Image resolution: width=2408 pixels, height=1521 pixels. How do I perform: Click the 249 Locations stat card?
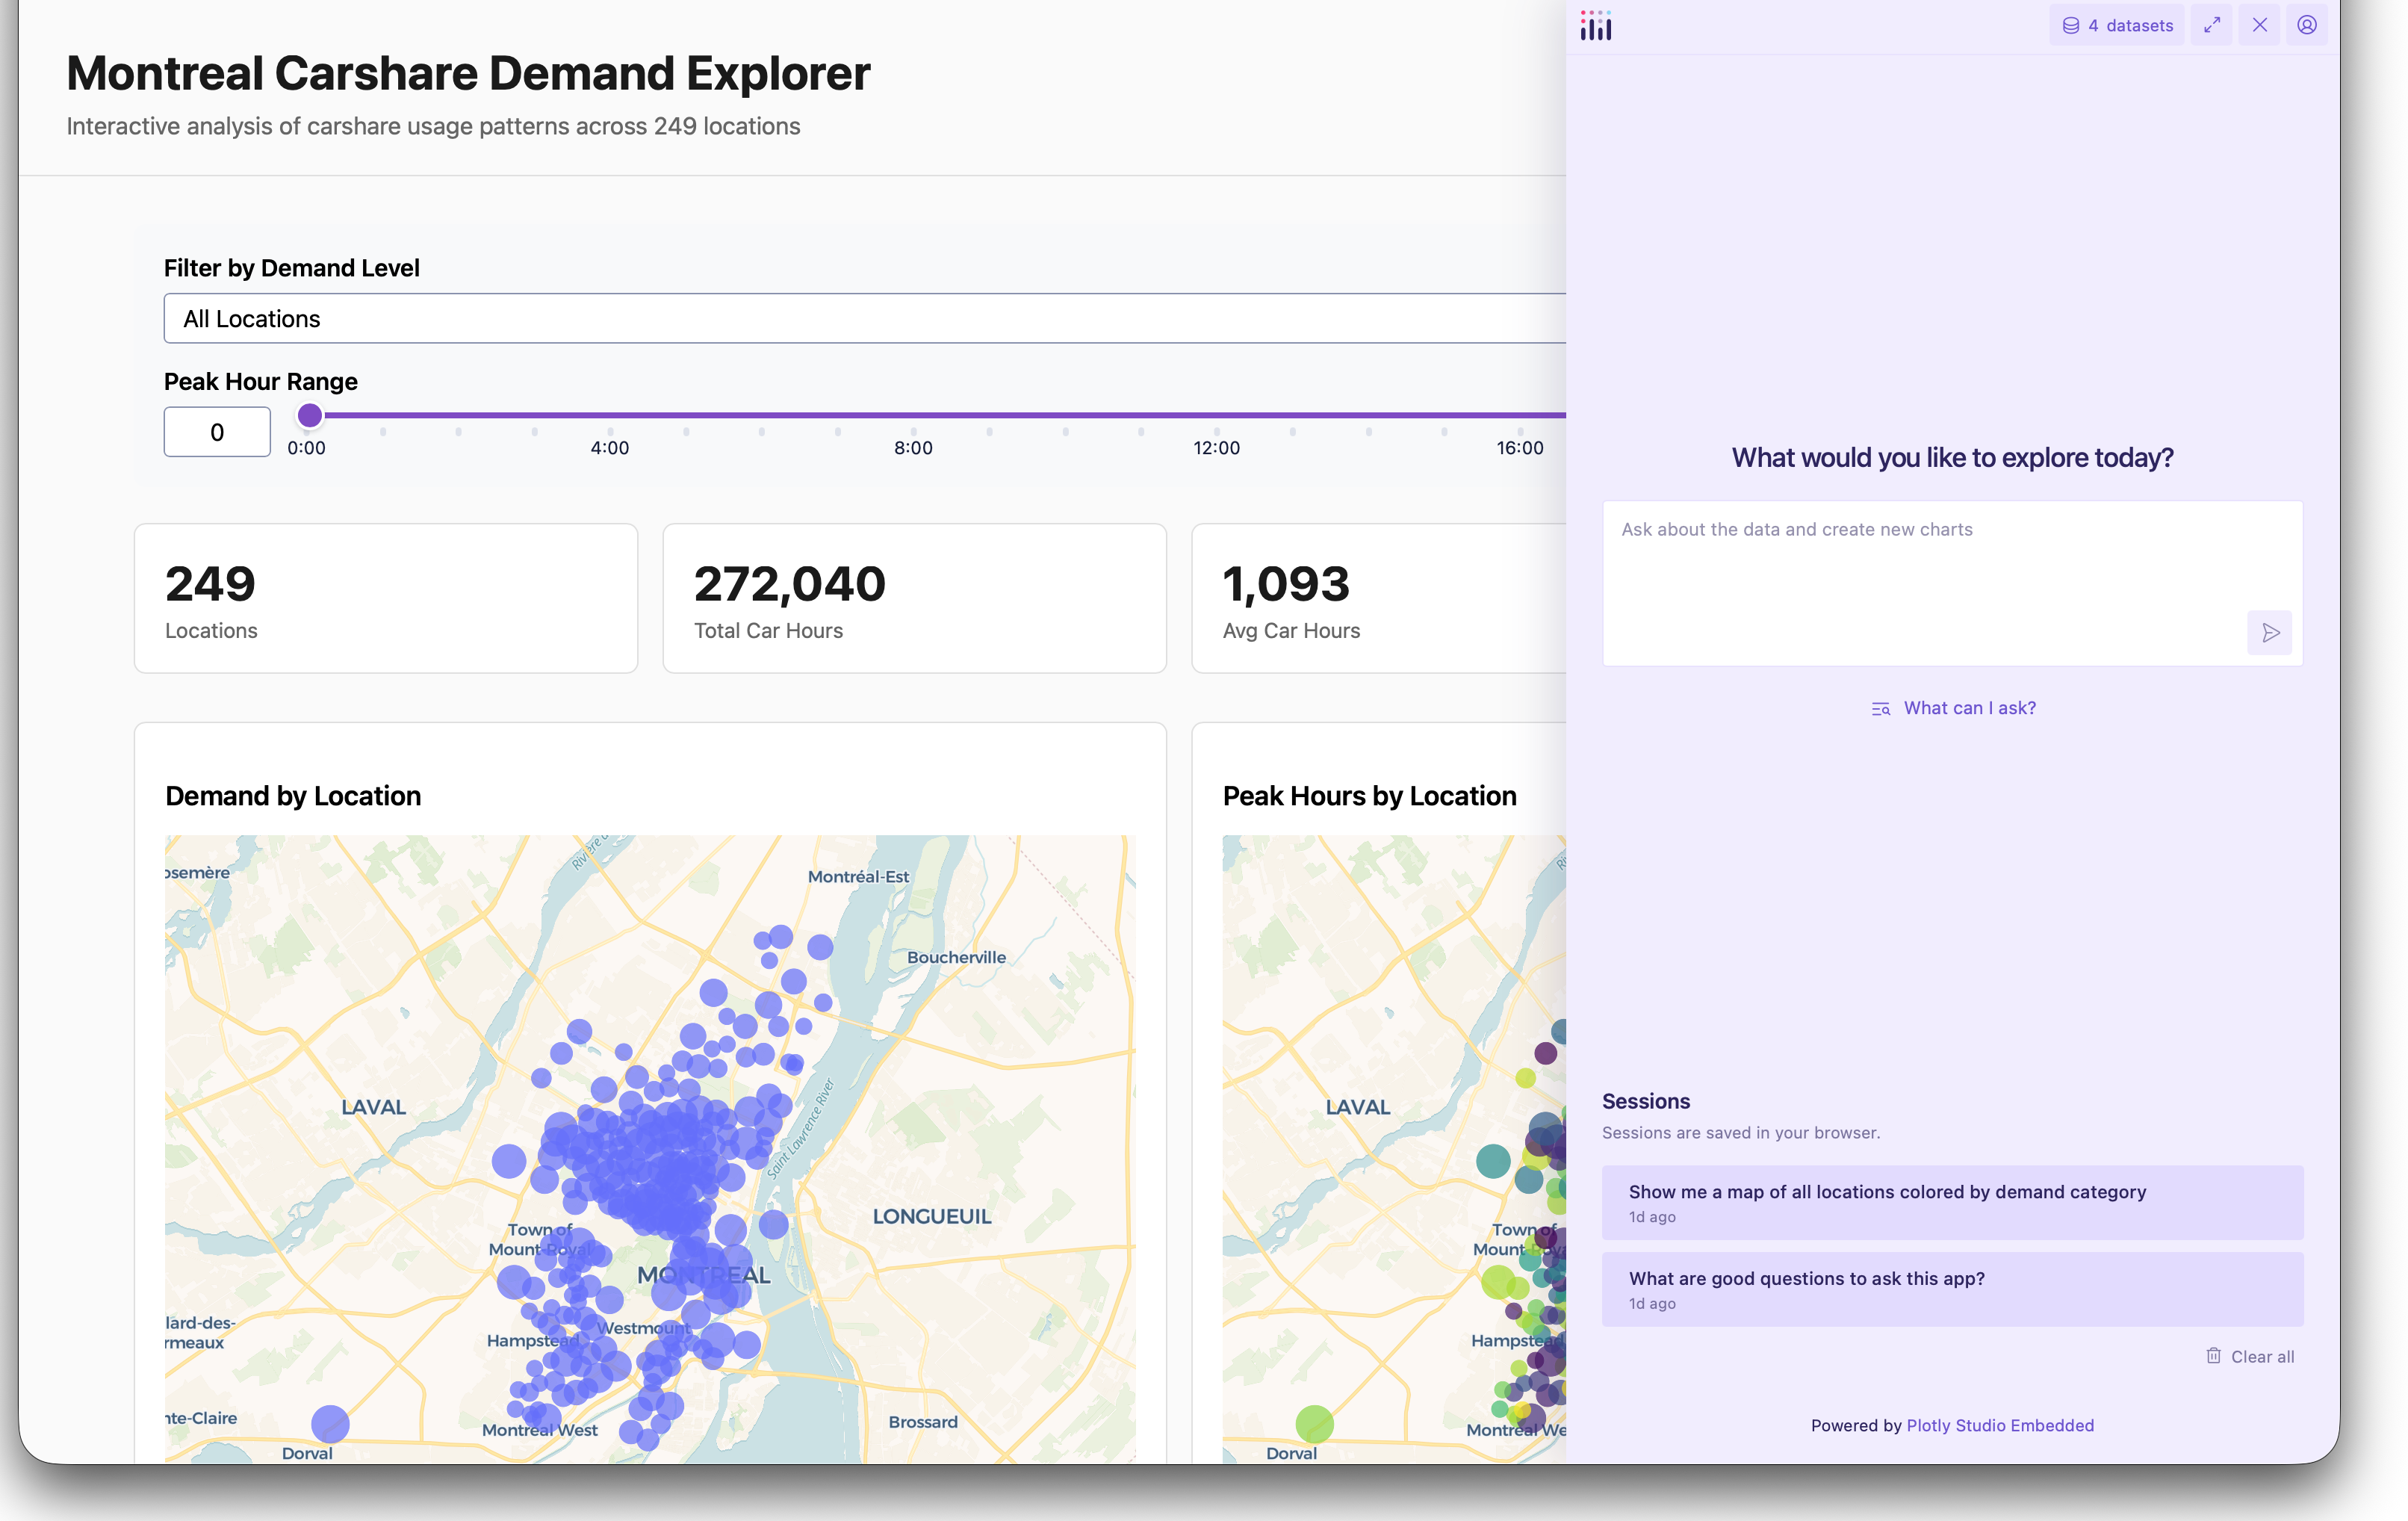pyautogui.click(x=386, y=598)
